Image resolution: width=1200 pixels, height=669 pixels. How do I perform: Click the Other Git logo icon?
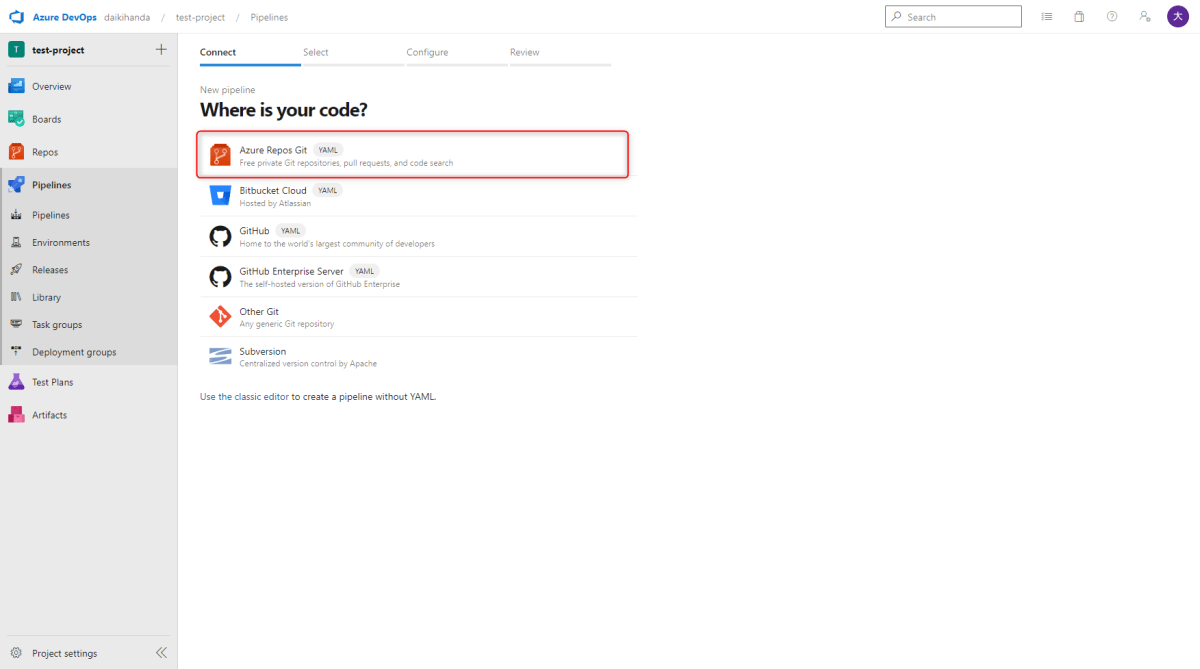coord(220,317)
